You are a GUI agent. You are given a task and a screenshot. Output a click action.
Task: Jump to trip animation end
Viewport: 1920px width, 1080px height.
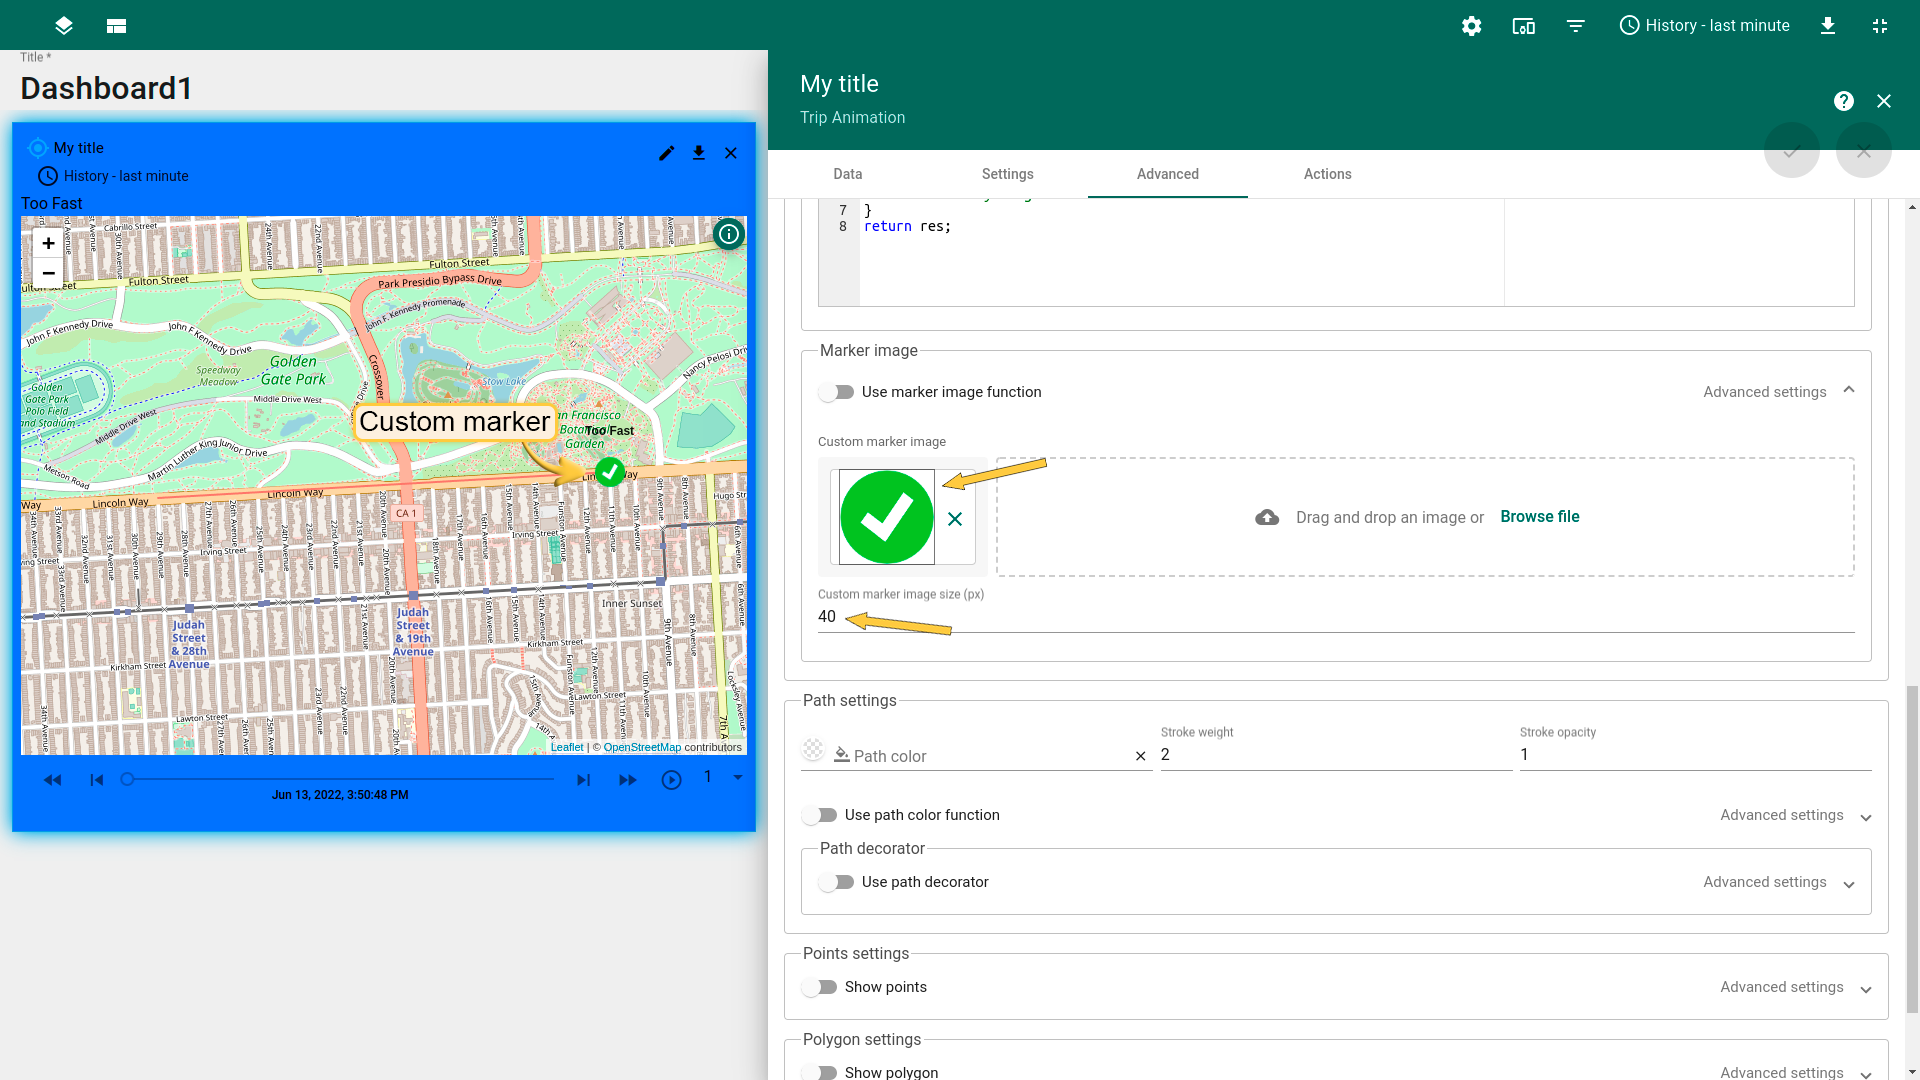[x=583, y=780]
